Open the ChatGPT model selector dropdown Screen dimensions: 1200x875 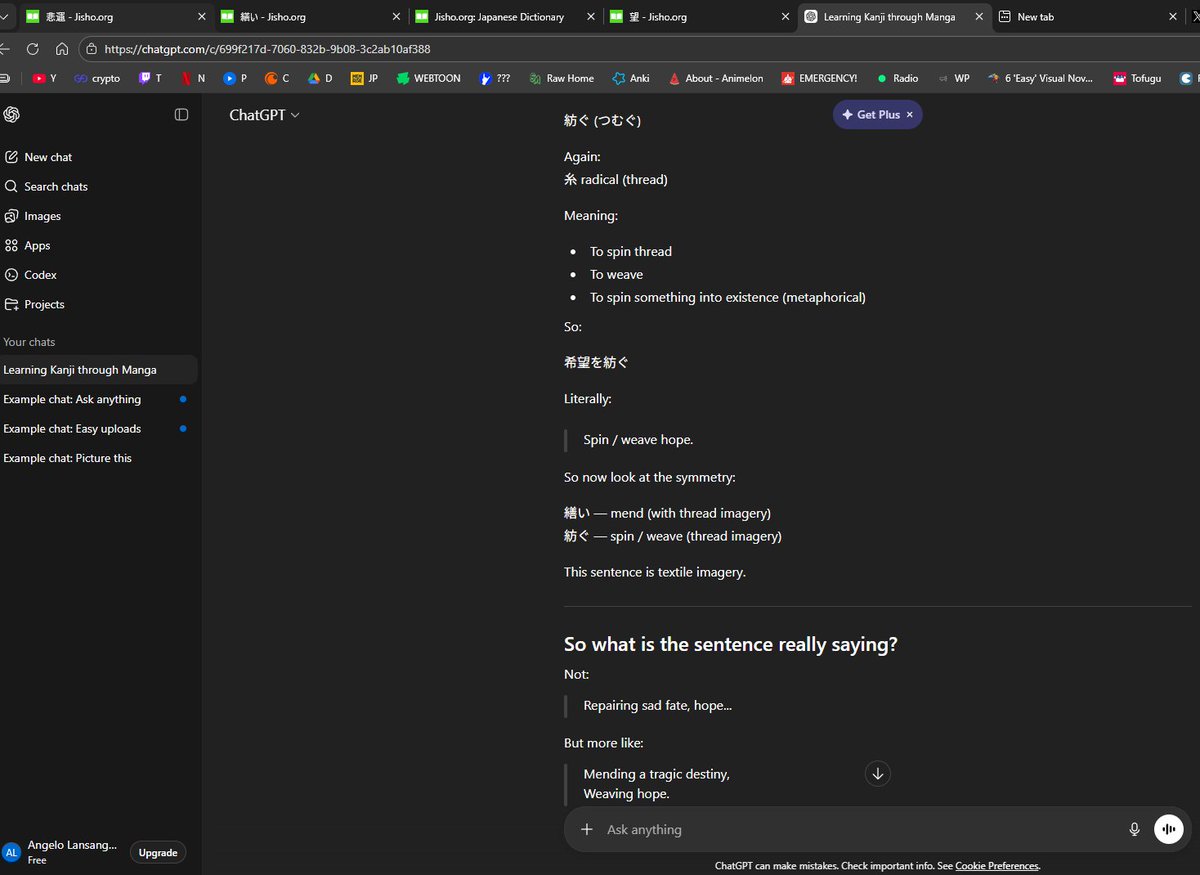tap(264, 115)
